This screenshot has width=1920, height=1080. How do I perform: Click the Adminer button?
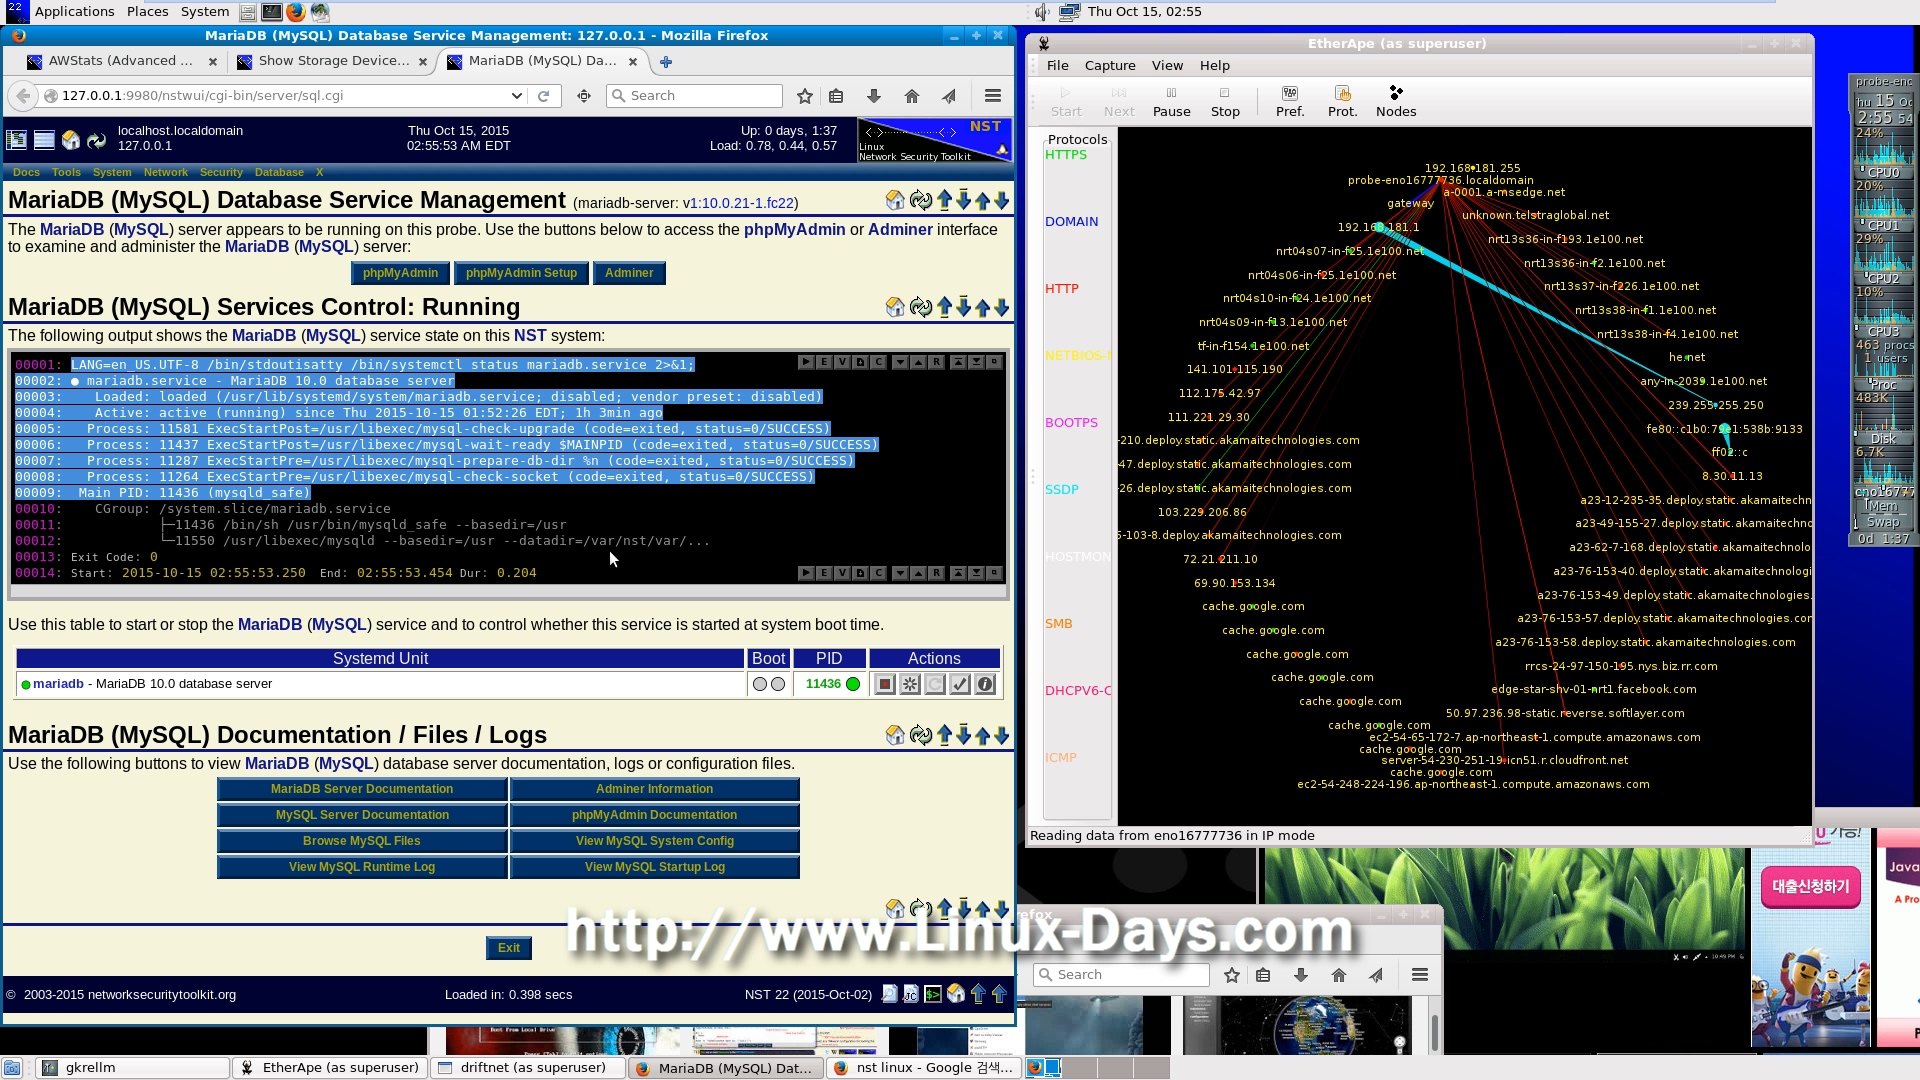point(629,273)
